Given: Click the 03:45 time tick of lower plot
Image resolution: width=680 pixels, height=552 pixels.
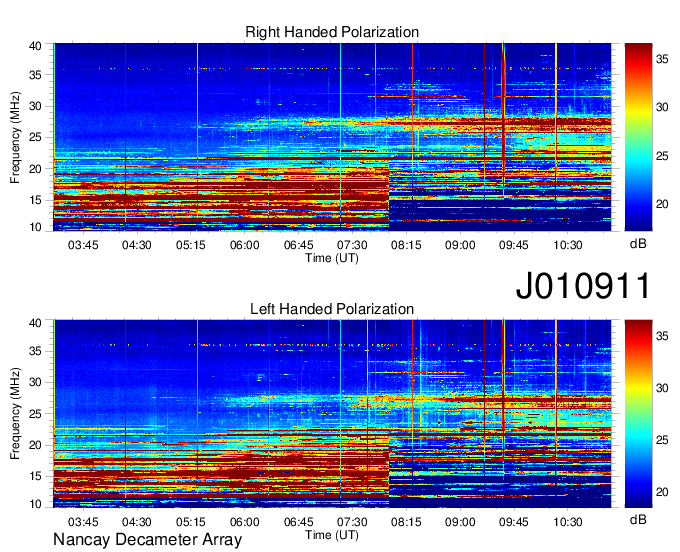Looking at the screenshot, I should 83,522.
